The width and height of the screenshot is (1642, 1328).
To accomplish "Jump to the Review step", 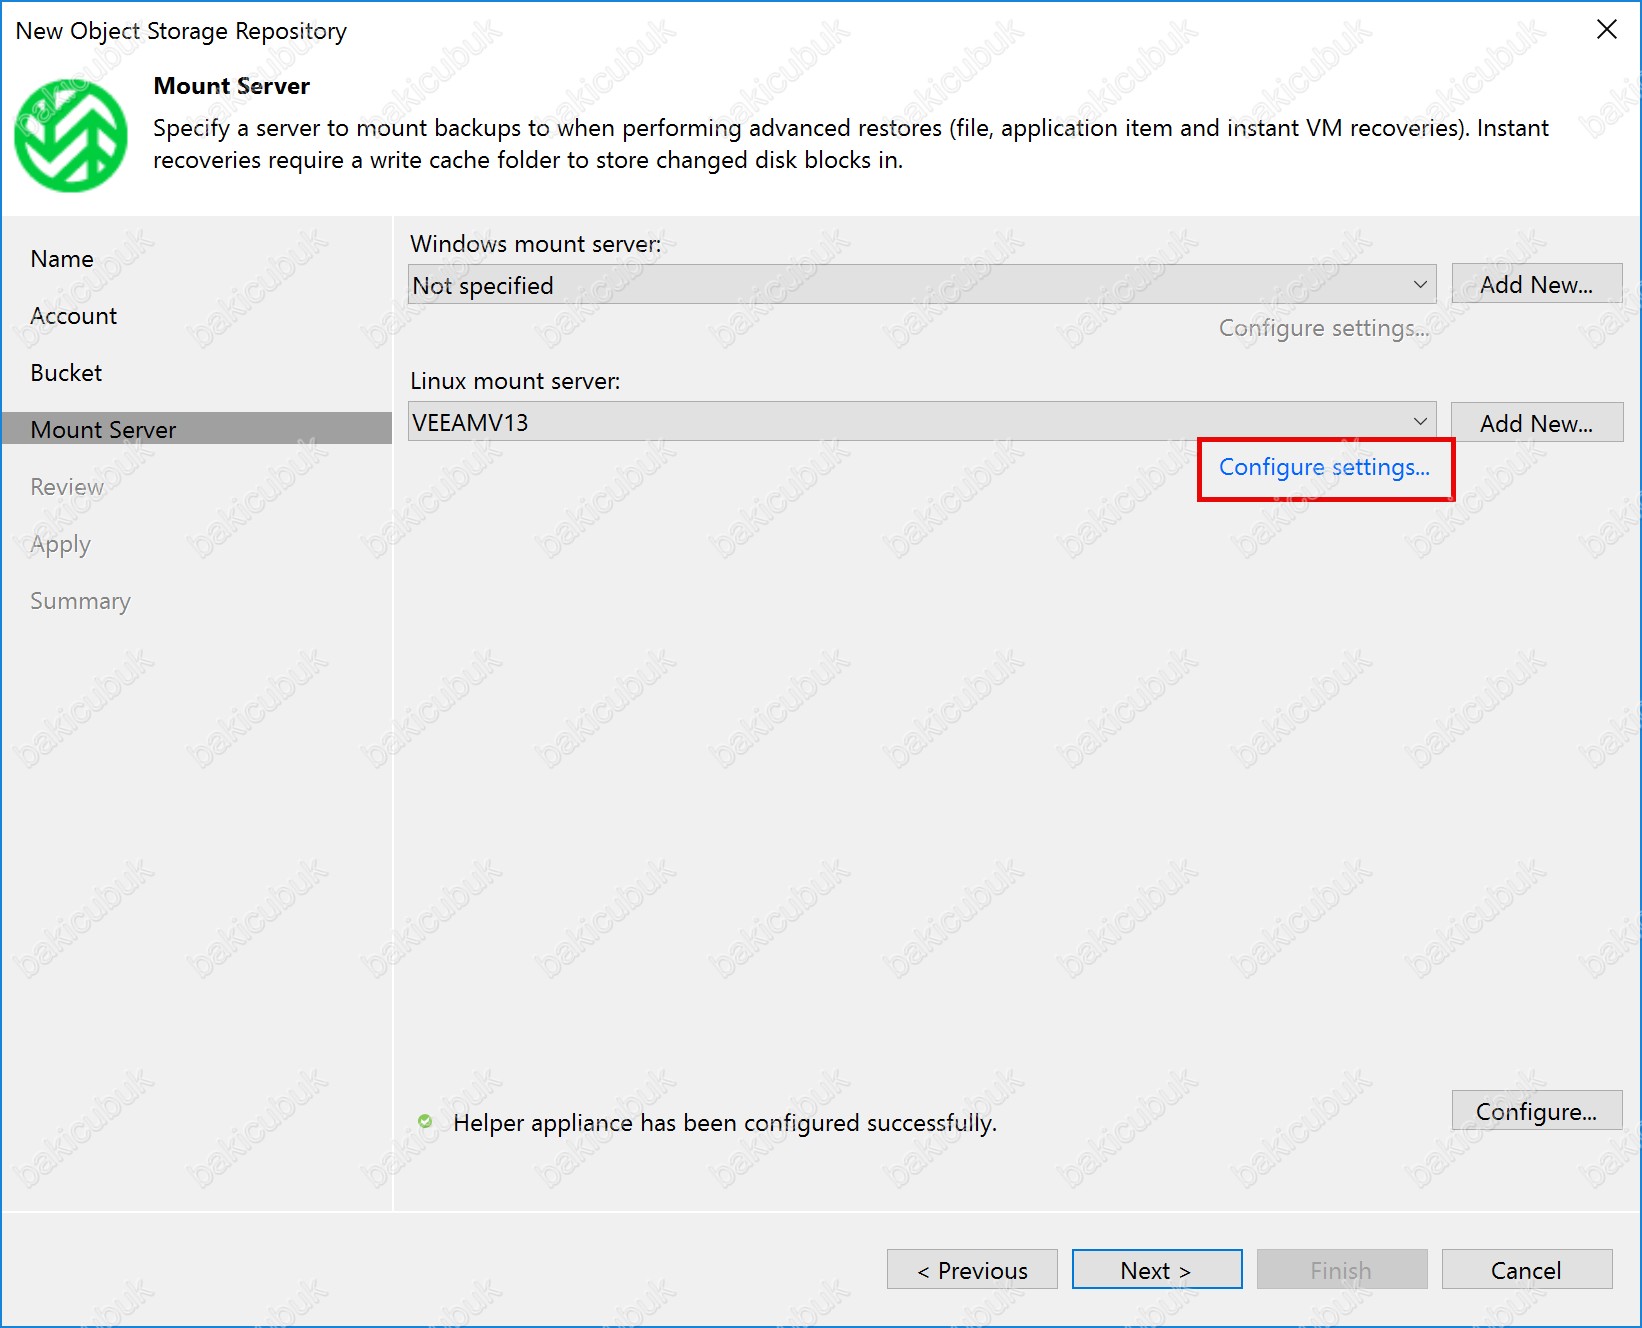I will point(67,487).
